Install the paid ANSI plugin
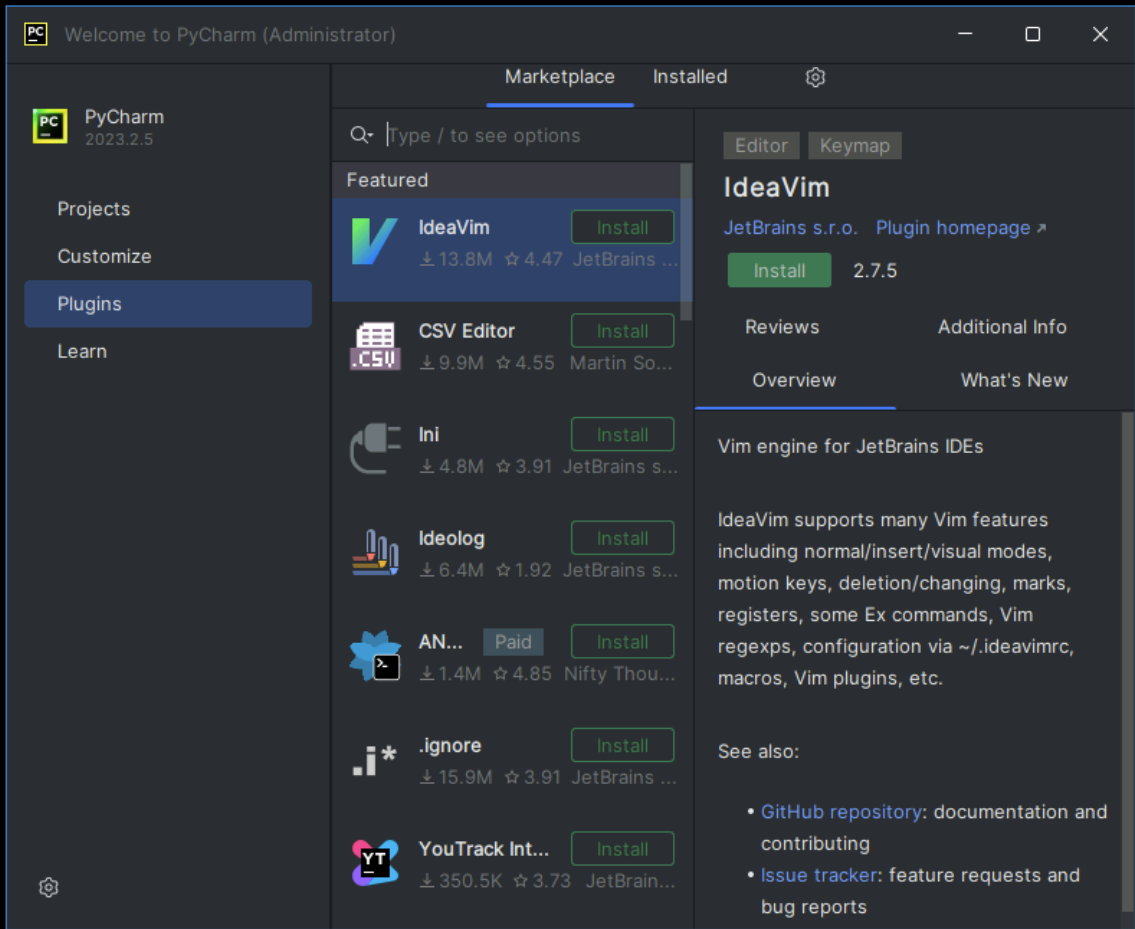This screenshot has height=929, width=1135. point(623,642)
